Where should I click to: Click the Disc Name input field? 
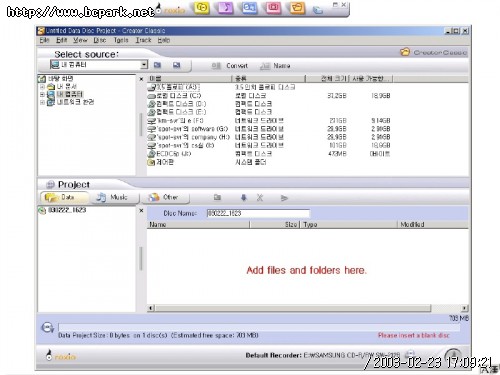click(x=258, y=213)
